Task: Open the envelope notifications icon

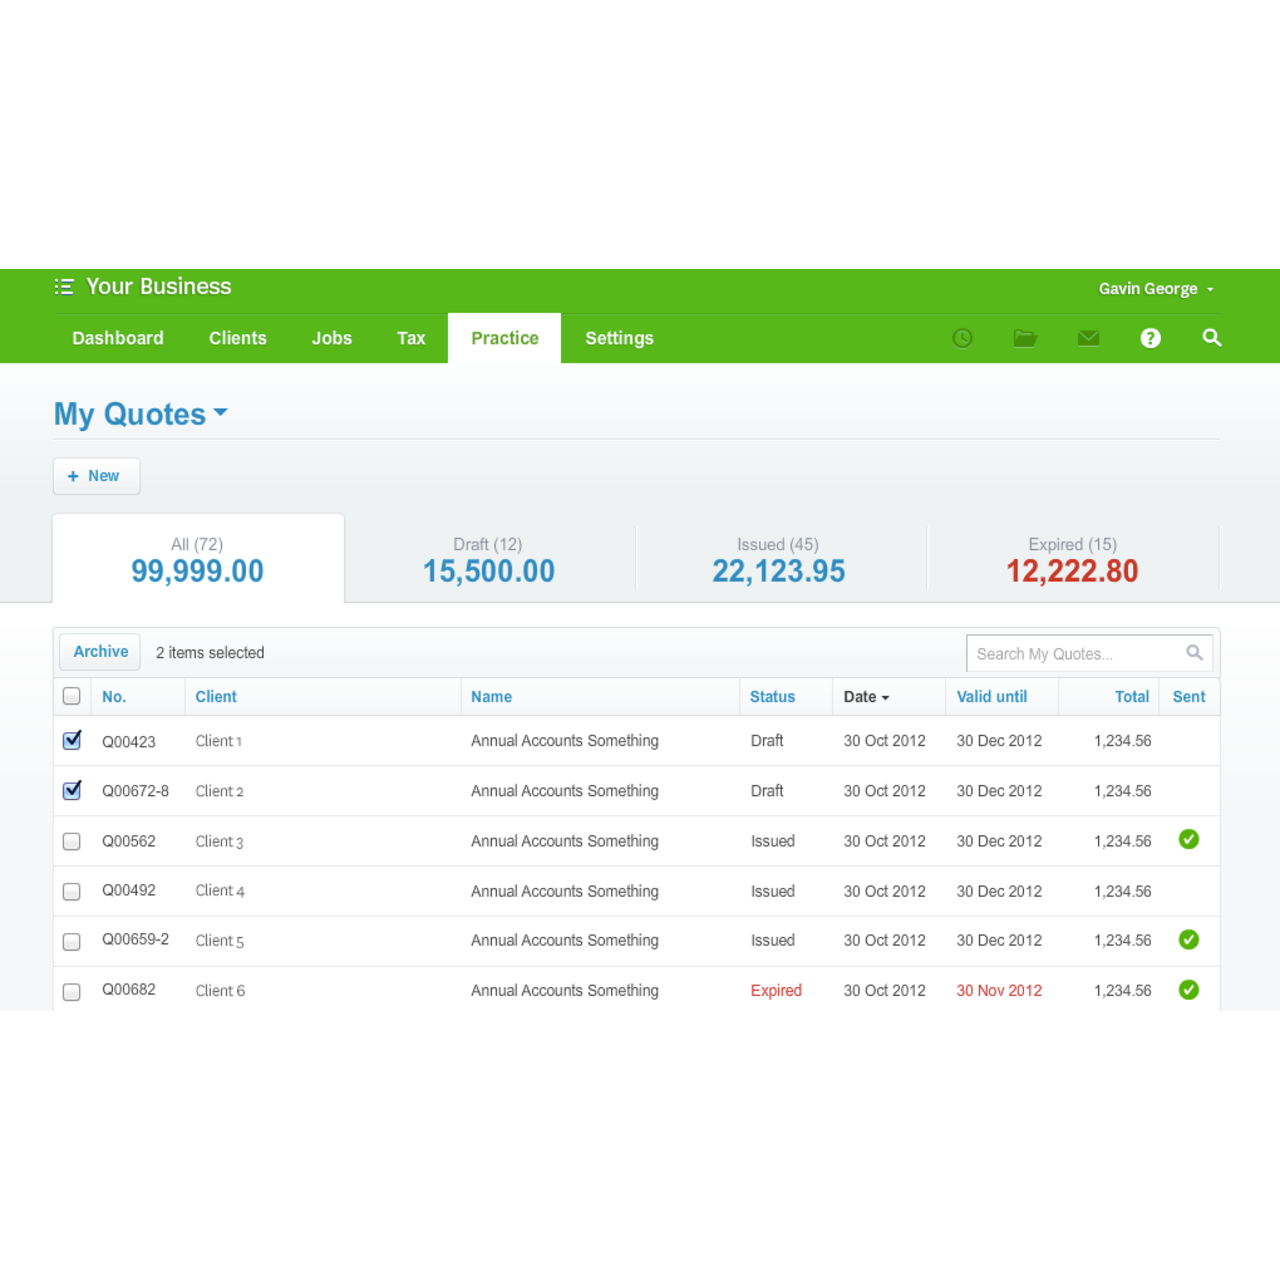Action: pyautogui.click(x=1088, y=338)
